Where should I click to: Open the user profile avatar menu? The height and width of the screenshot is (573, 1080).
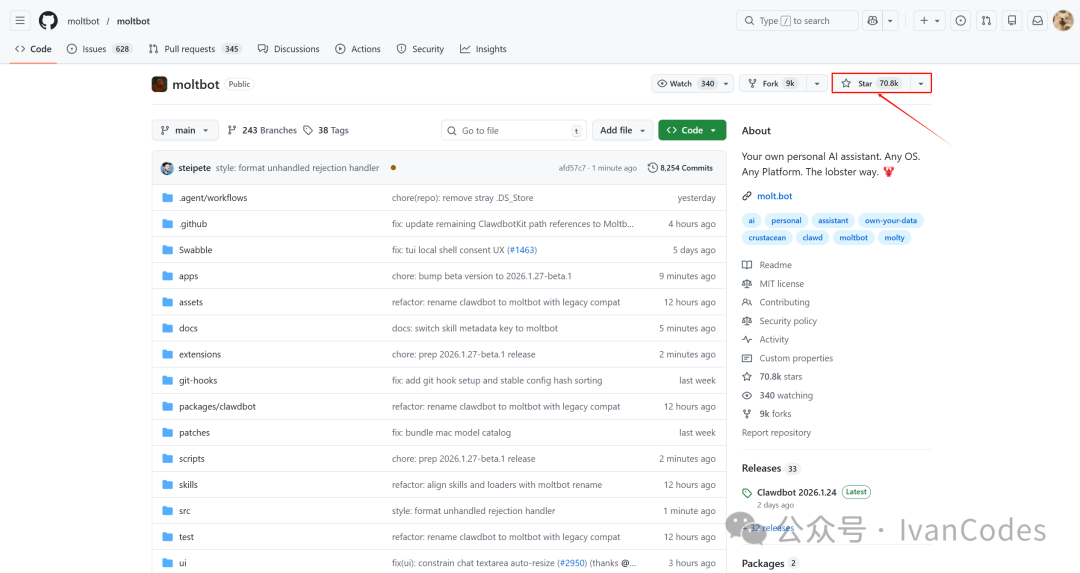[x=1063, y=21]
